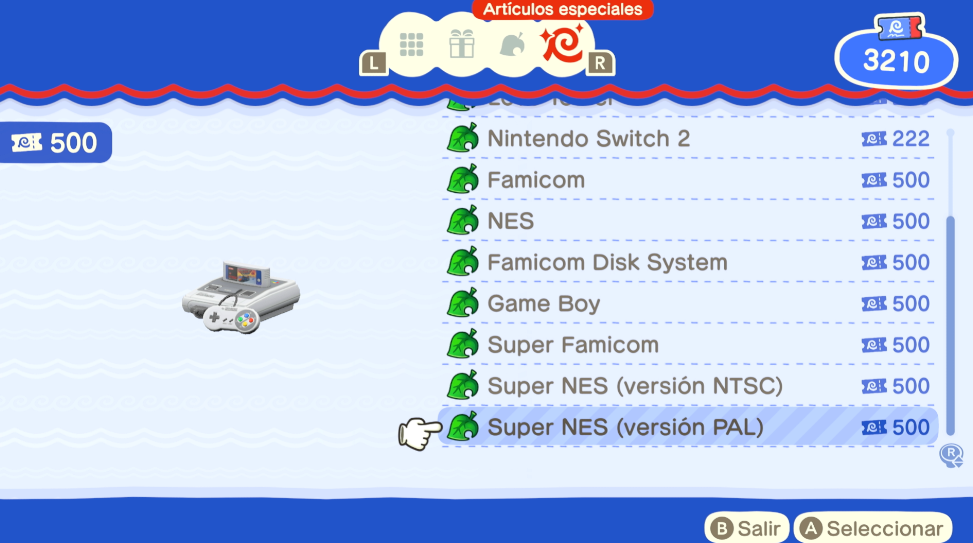The width and height of the screenshot is (973, 543).
Task: Click the R shoulder button icon
Action: (600, 63)
